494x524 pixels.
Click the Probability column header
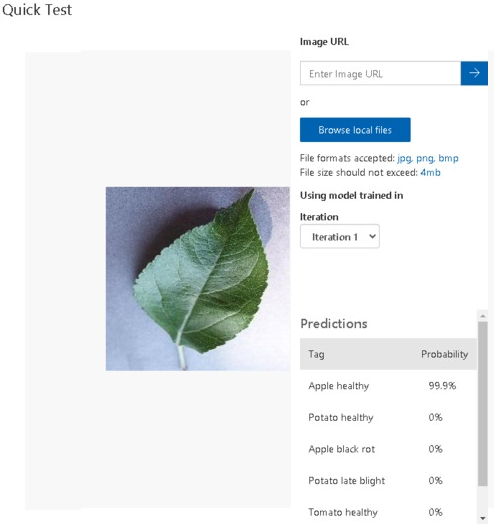(445, 354)
